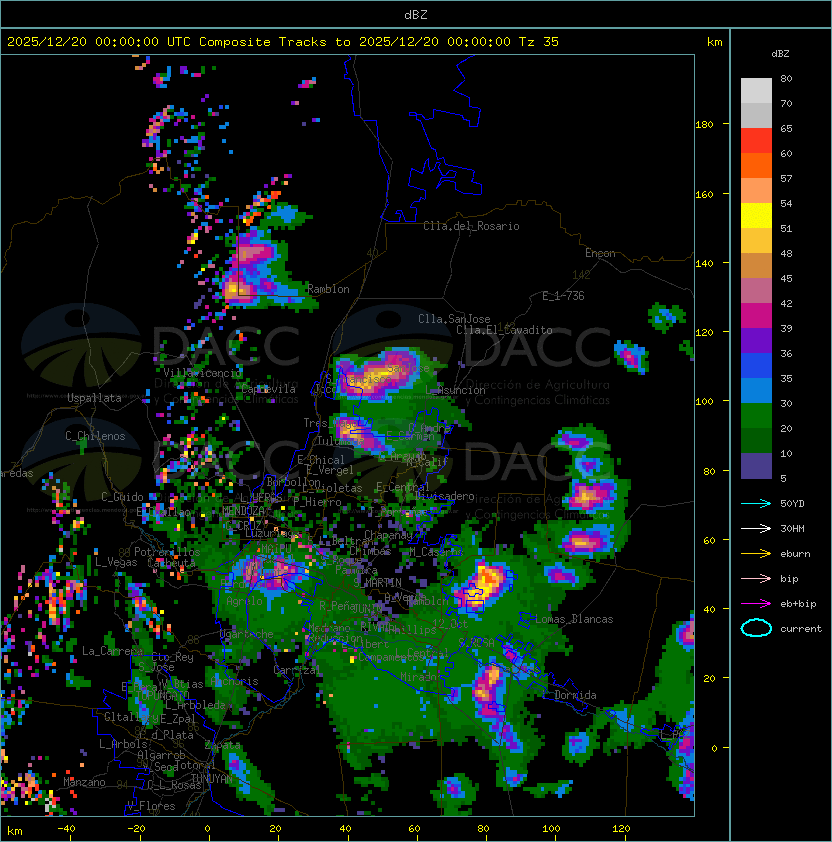This screenshot has width=832, height=842.
Task: Click the Dormida town label
Action: pos(575,695)
